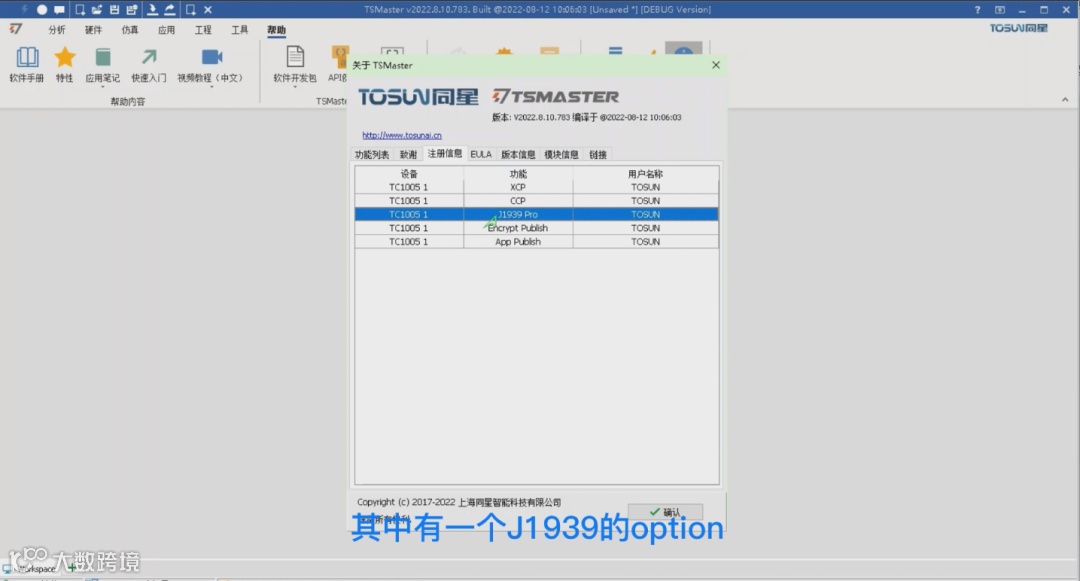Screen dimensions: 1080x581
Task: Click TOSUN in the Encrypt Publish row
Action: pyautogui.click(x=645, y=228)
